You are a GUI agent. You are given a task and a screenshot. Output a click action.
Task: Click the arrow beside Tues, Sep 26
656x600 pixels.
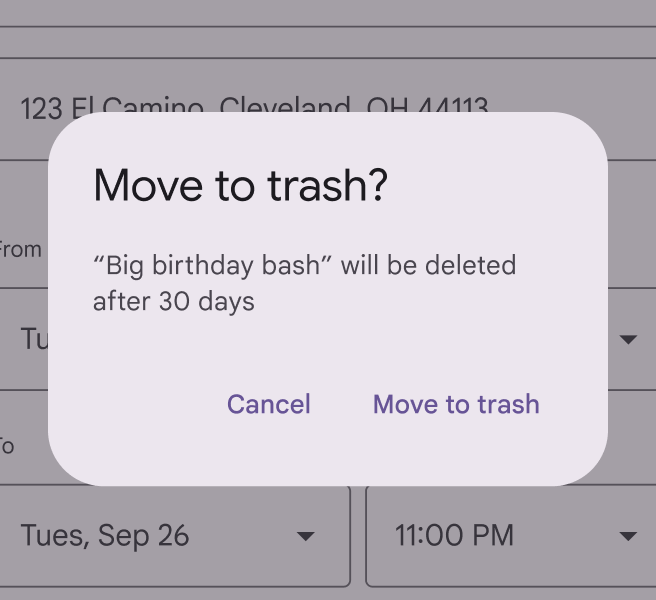click(306, 537)
